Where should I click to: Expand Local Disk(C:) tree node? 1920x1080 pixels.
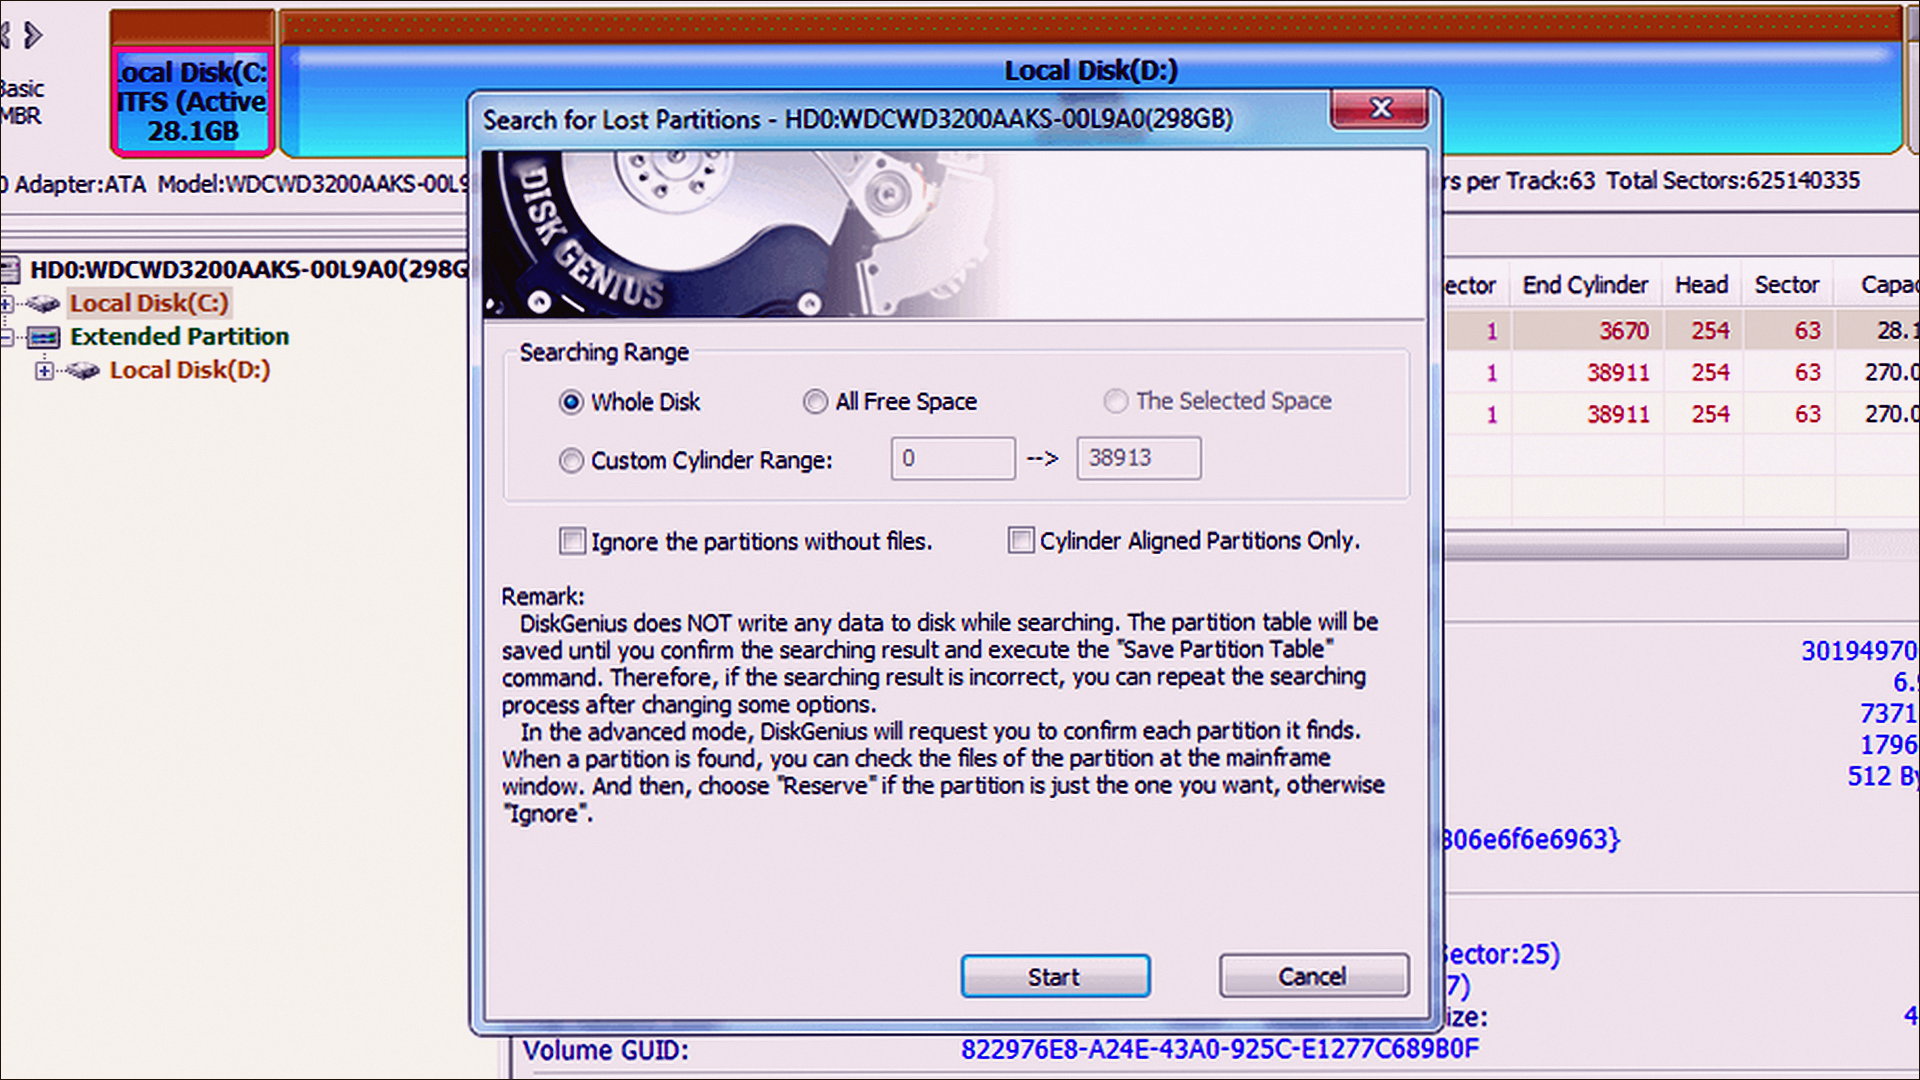[7, 303]
